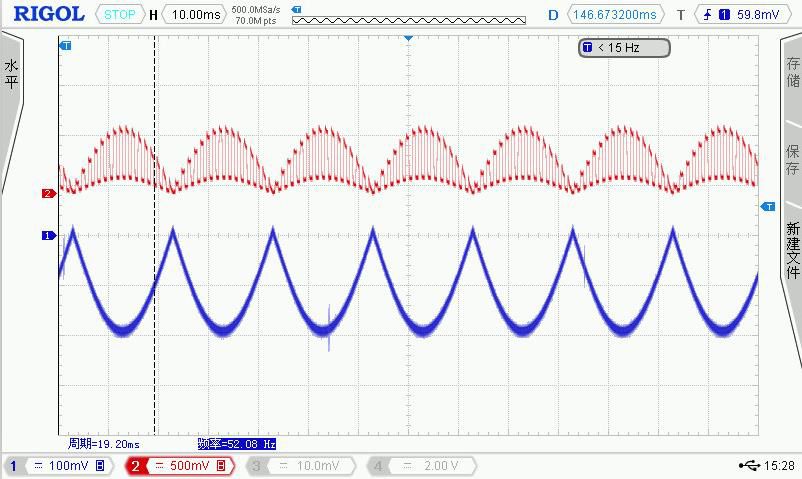The width and height of the screenshot is (802, 479).
Task: Select the 新建文件 new file option
Action: coord(792,250)
